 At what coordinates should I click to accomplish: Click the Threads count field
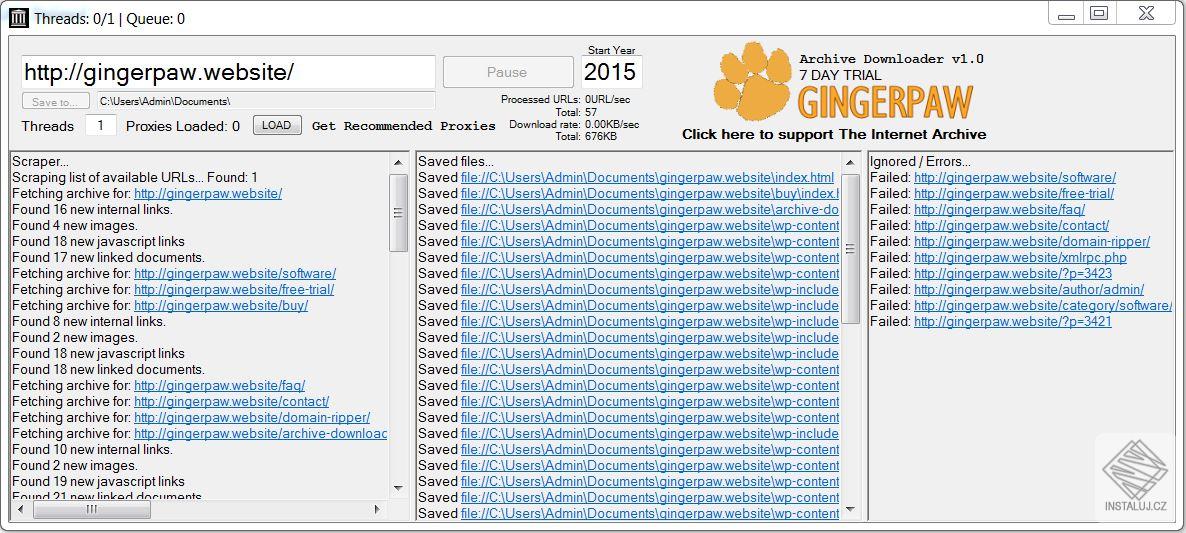(x=101, y=126)
